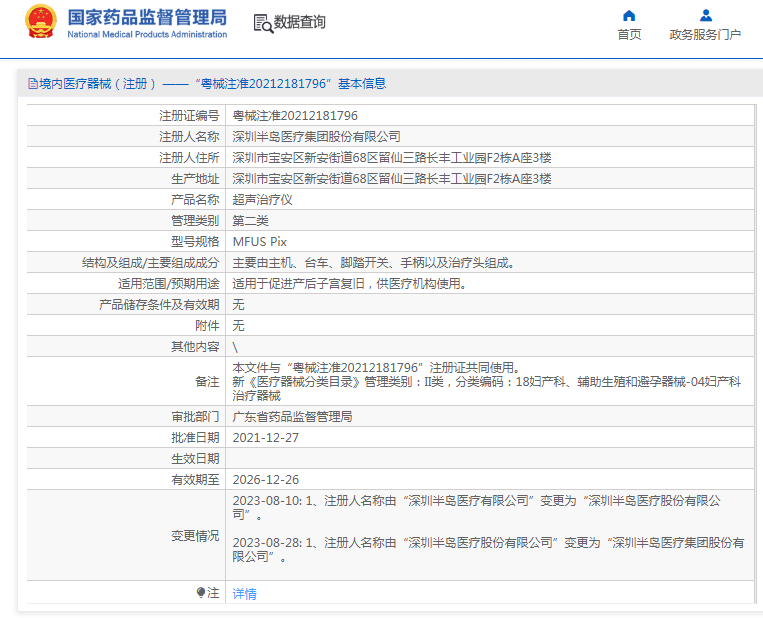Click the 注册人名称 row label
Image resolution: width=763 pixels, height=618 pixels.
point(189,137)
